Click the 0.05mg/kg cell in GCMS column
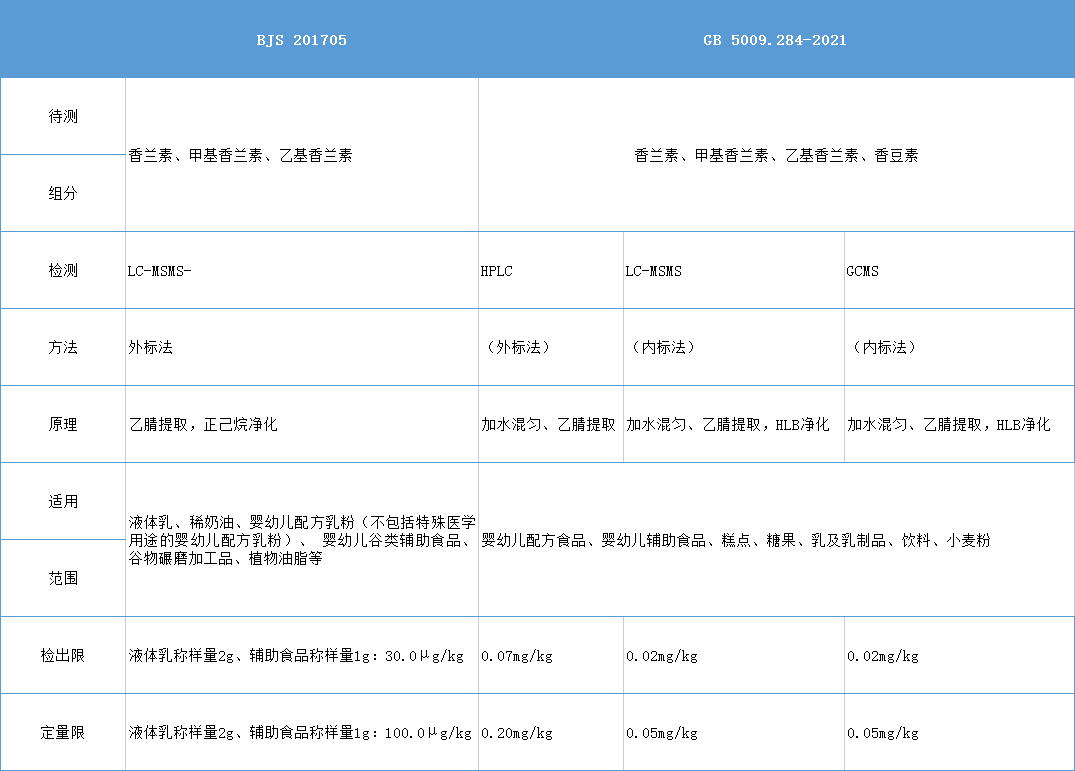The height and width of the screenshot is (771, 1075). pos(959,732)
